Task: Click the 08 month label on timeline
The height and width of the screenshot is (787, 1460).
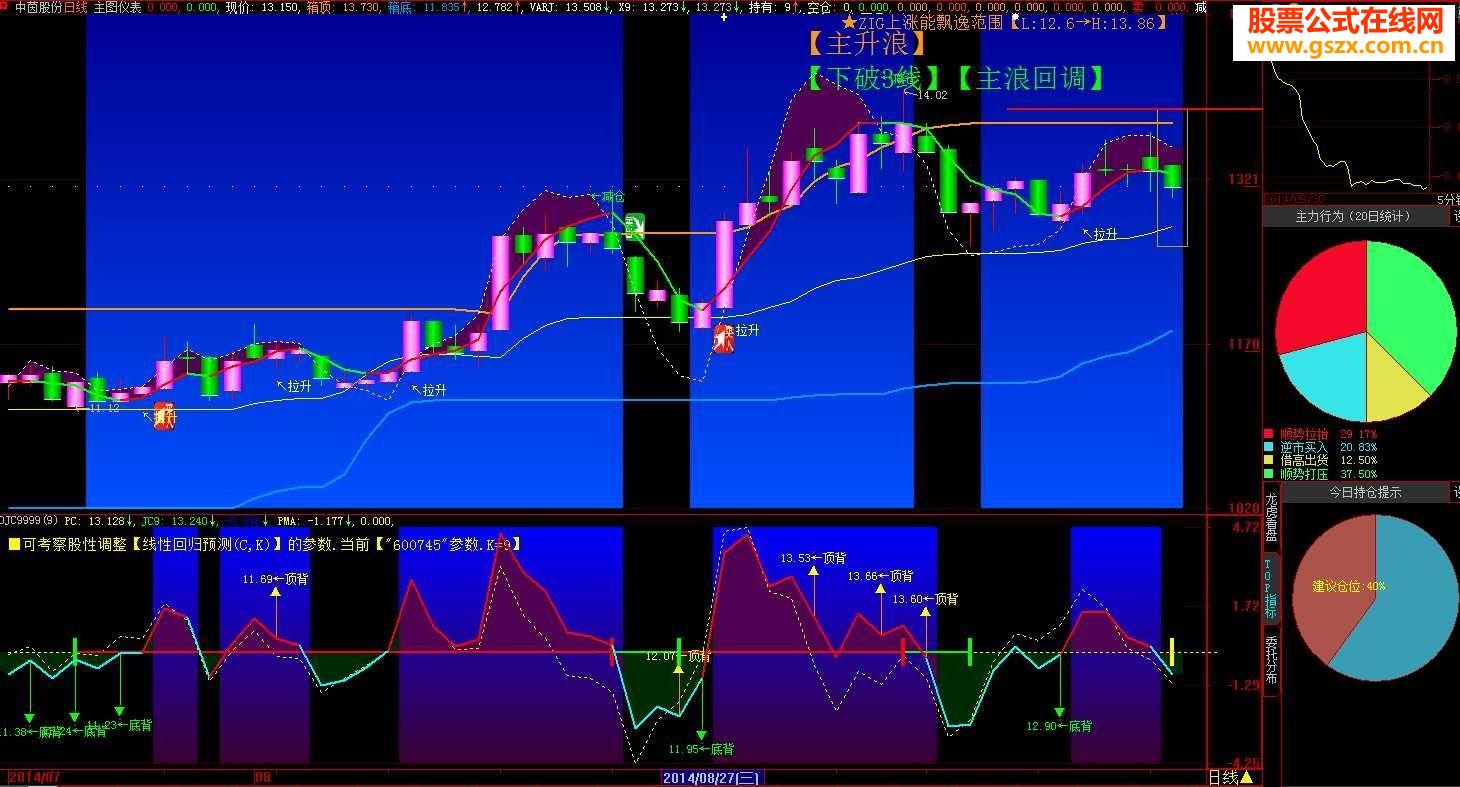Action: 263,777
